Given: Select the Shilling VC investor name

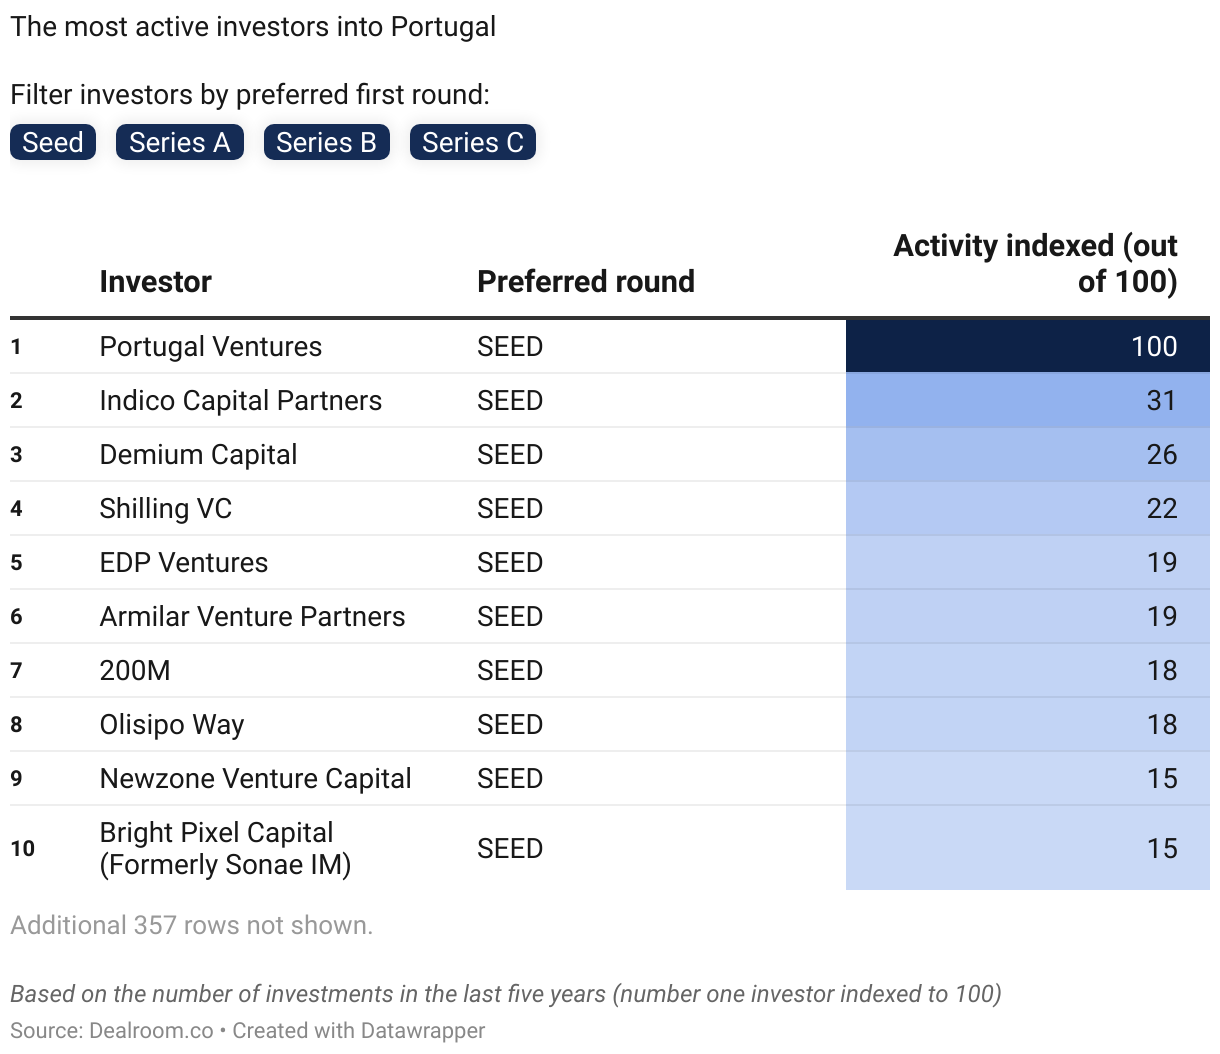Looking at the screenshot, I should click(x=165, y=509).
